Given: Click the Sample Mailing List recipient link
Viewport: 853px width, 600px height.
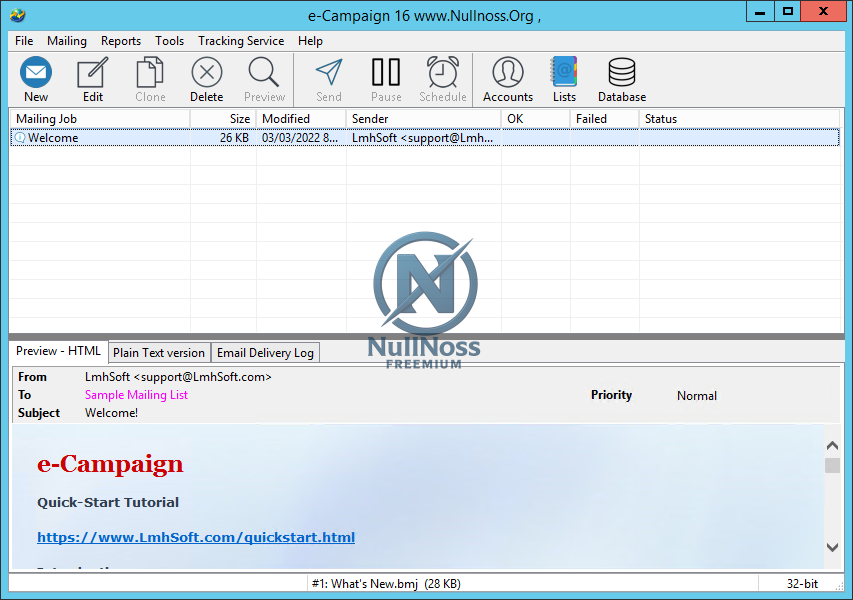Looking at the screenshot, I should [136, 395].
